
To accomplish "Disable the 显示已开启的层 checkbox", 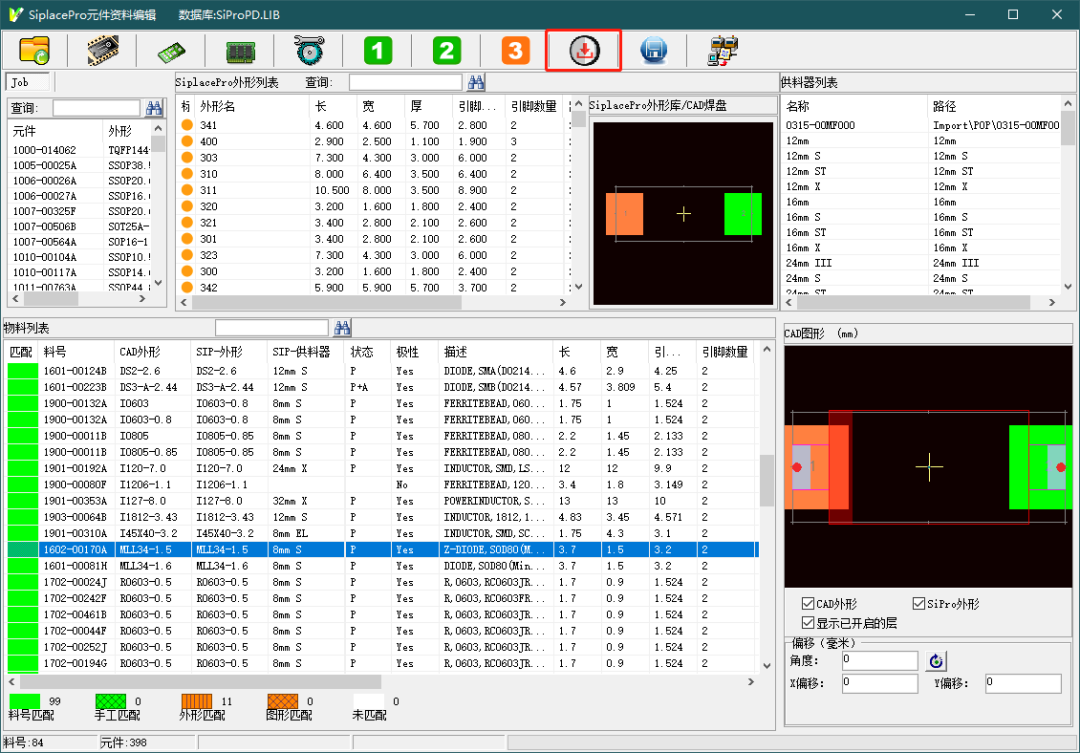I will click(x=809, y=622).
